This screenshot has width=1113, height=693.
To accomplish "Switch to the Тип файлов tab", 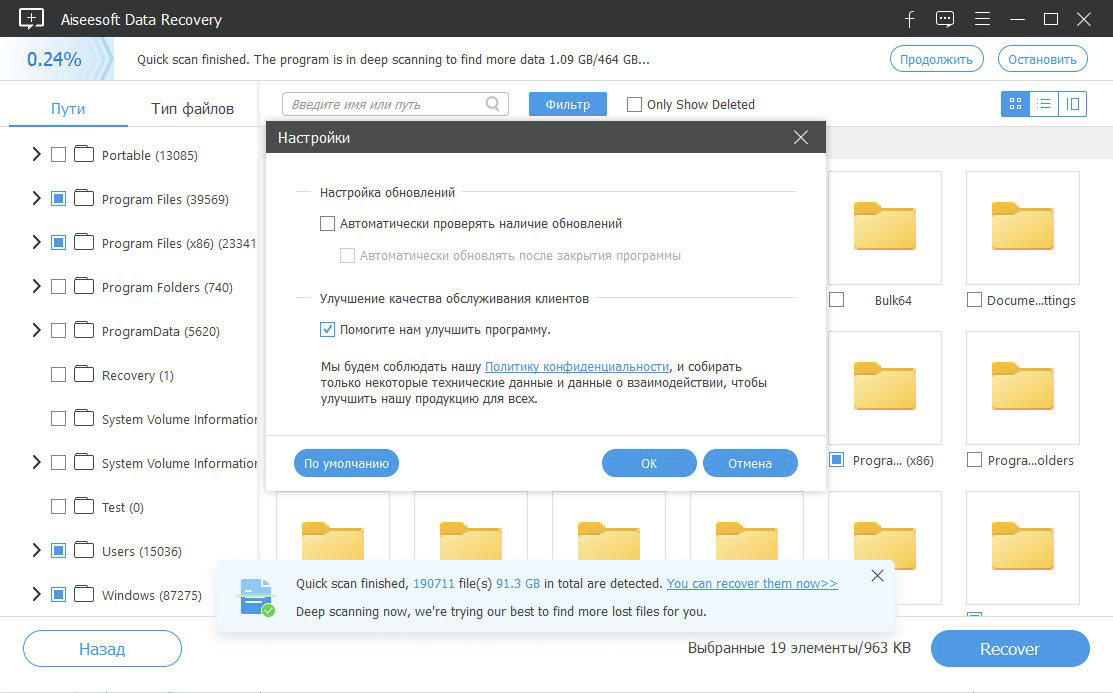I will pyautogui.click(x=192, y=108).
